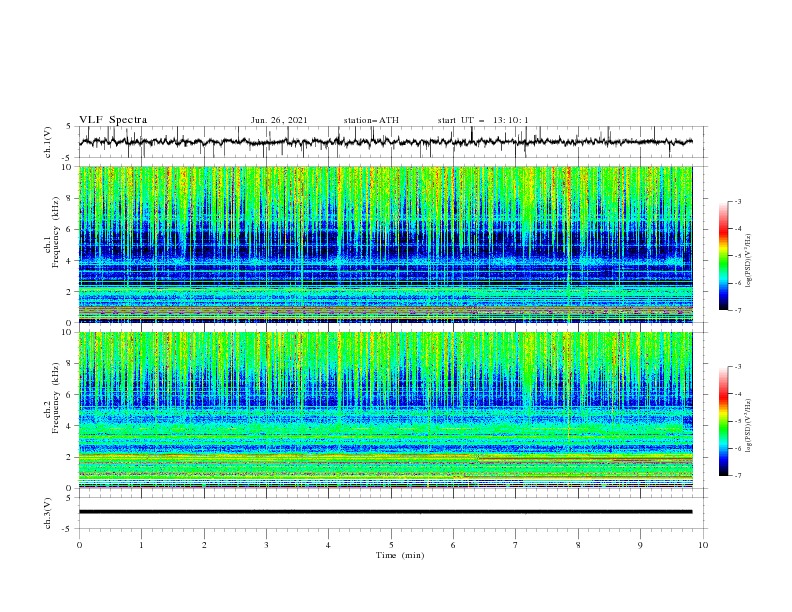This screenshot has width=792, height=612.
Task: Click the "ch.1(V)" axis label
Action: [x=48, y=142]
